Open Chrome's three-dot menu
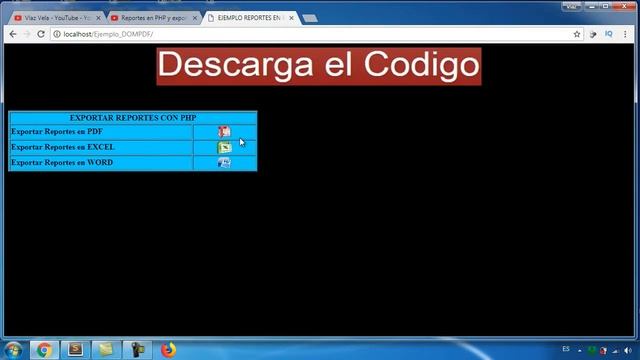 tap(625, 34)
